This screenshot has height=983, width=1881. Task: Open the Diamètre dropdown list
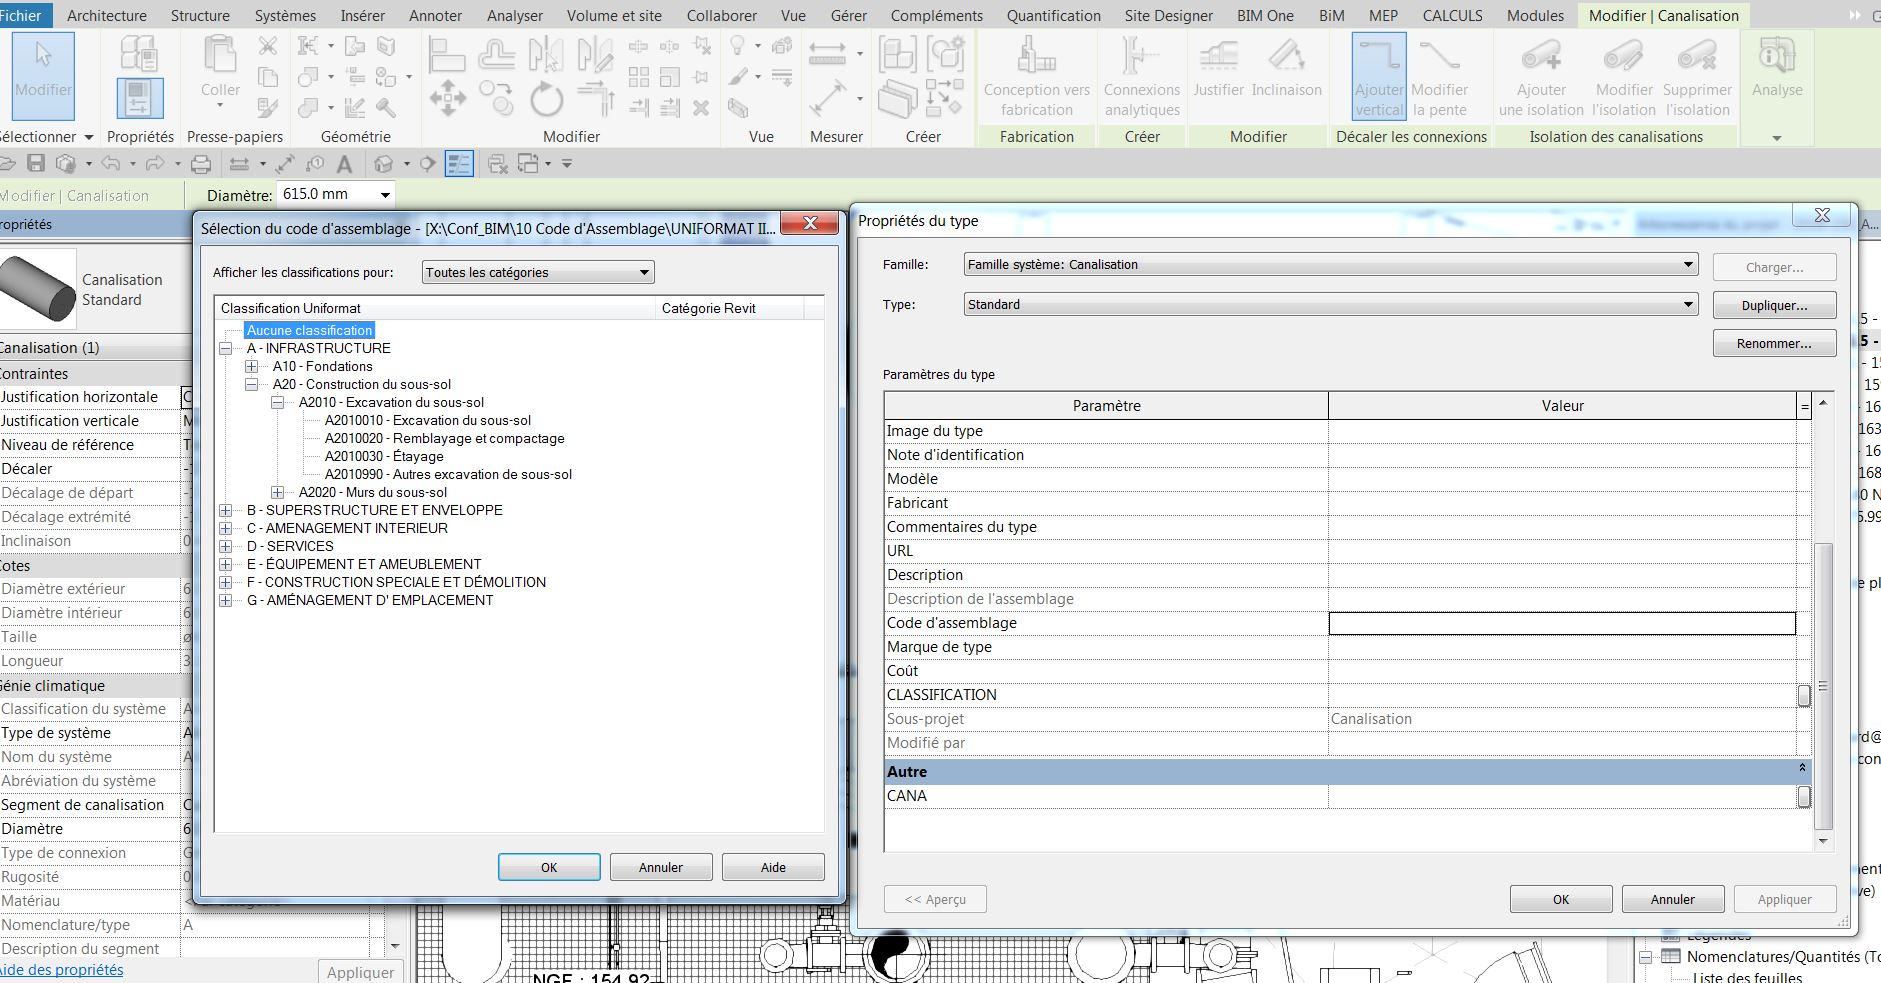tap(385, 195)
